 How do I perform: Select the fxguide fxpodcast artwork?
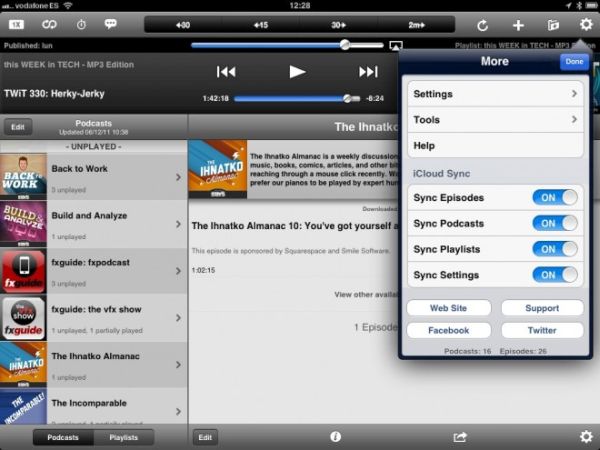pyautogui.click(x=23, y=271)
